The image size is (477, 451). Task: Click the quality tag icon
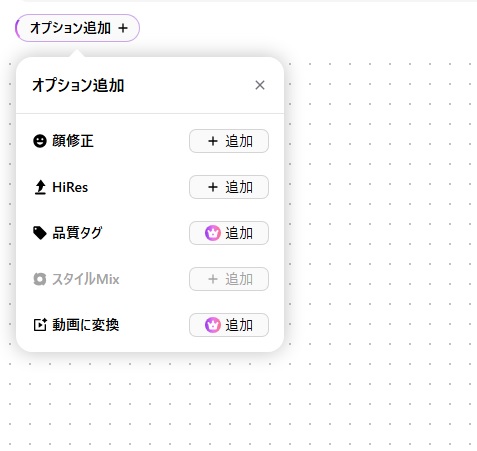click(x=40, y=233)
